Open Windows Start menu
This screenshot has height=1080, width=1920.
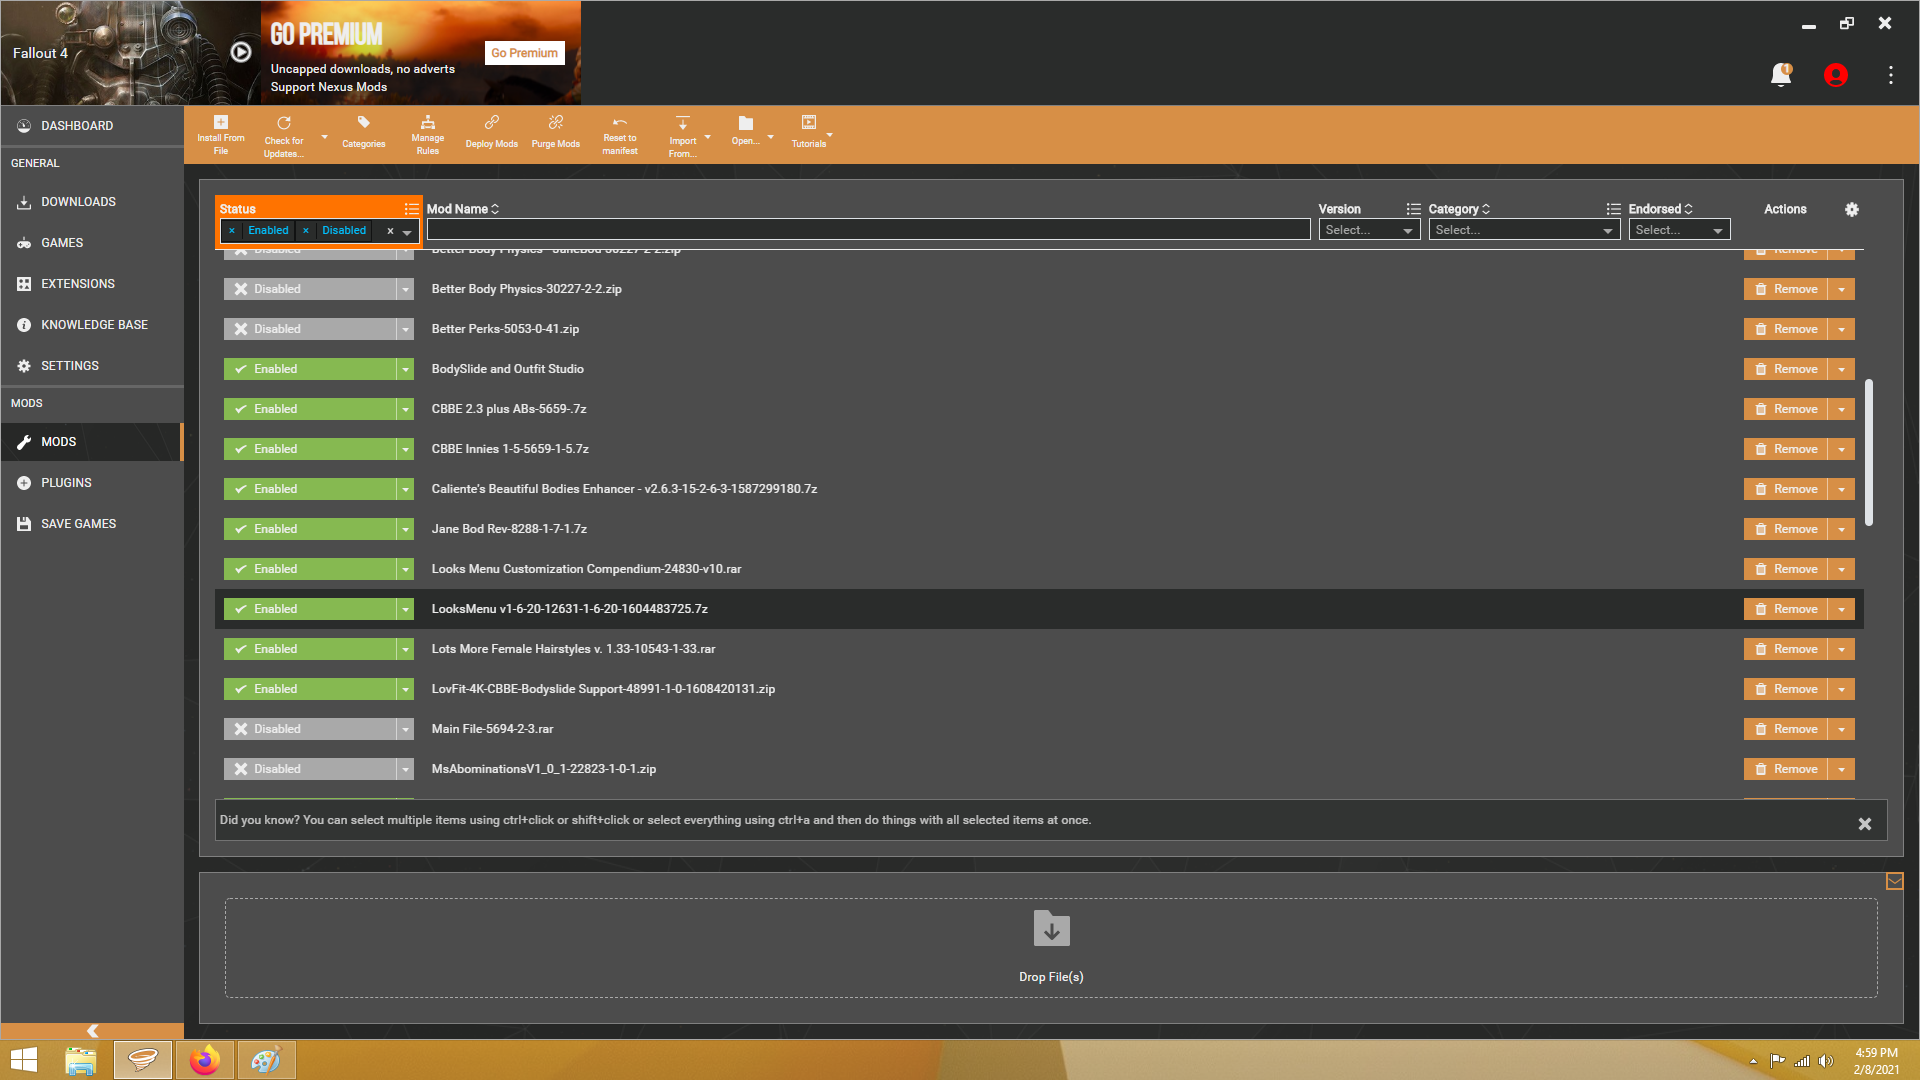pos(24,1060)
